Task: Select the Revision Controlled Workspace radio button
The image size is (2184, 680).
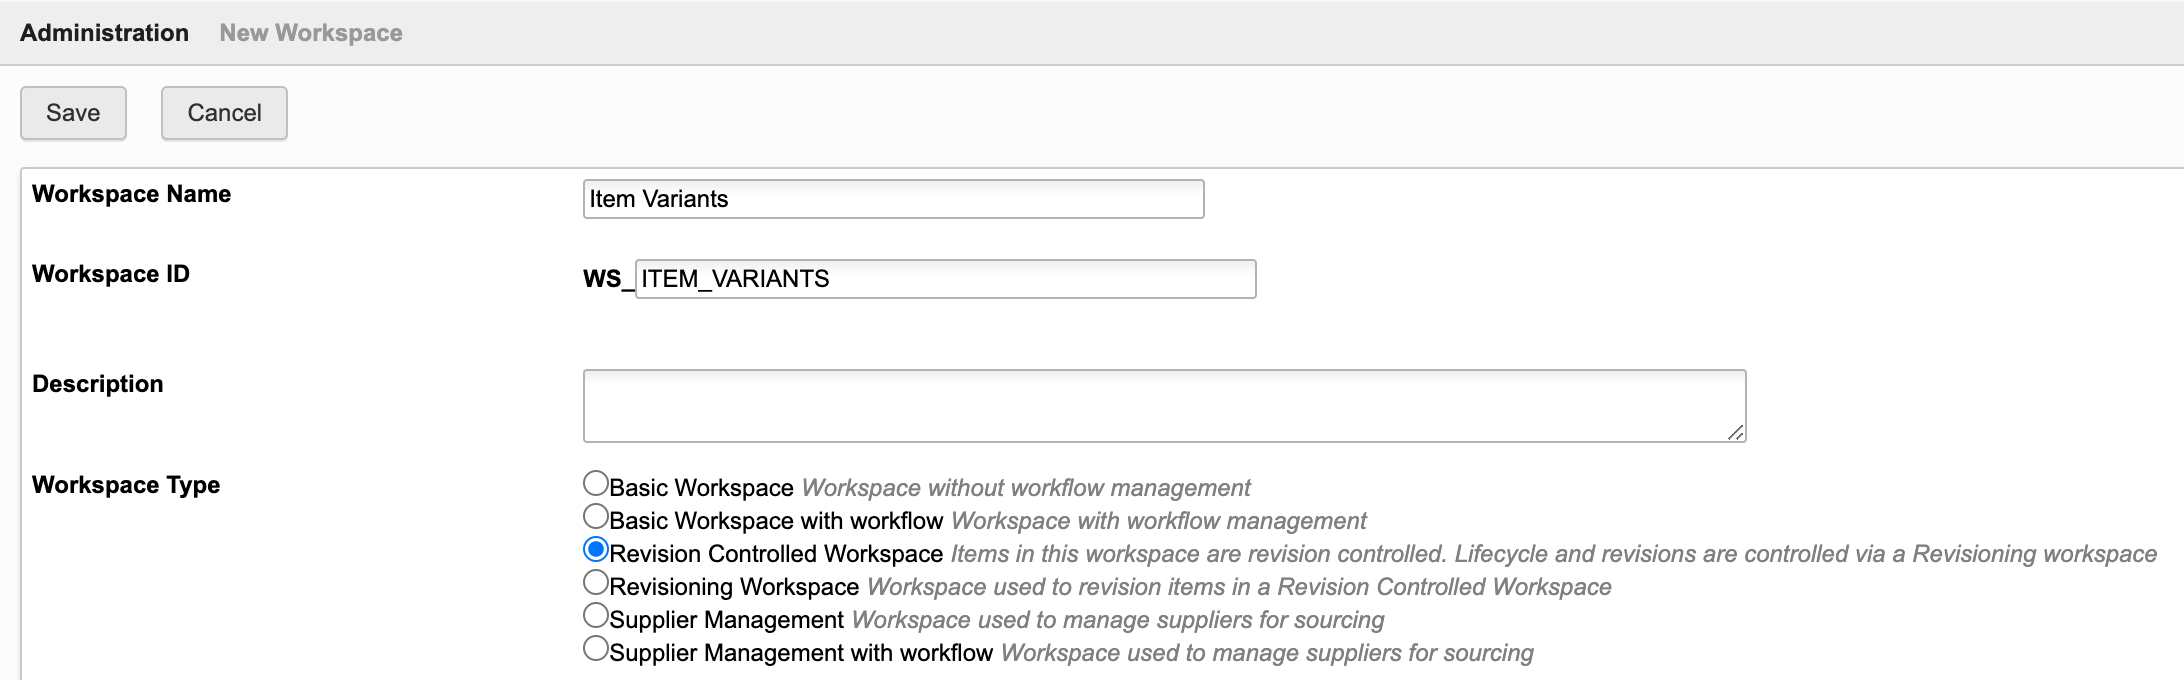Action: coord(596,550)
